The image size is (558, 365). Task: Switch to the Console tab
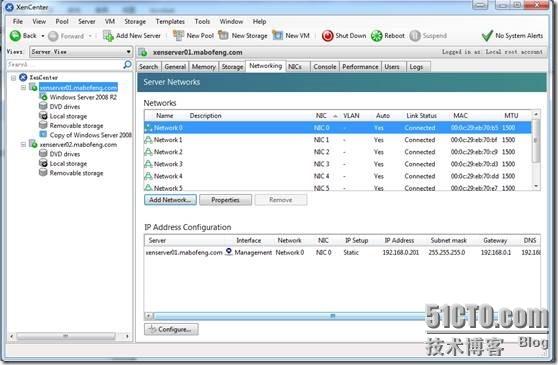(x=325, y=67)
